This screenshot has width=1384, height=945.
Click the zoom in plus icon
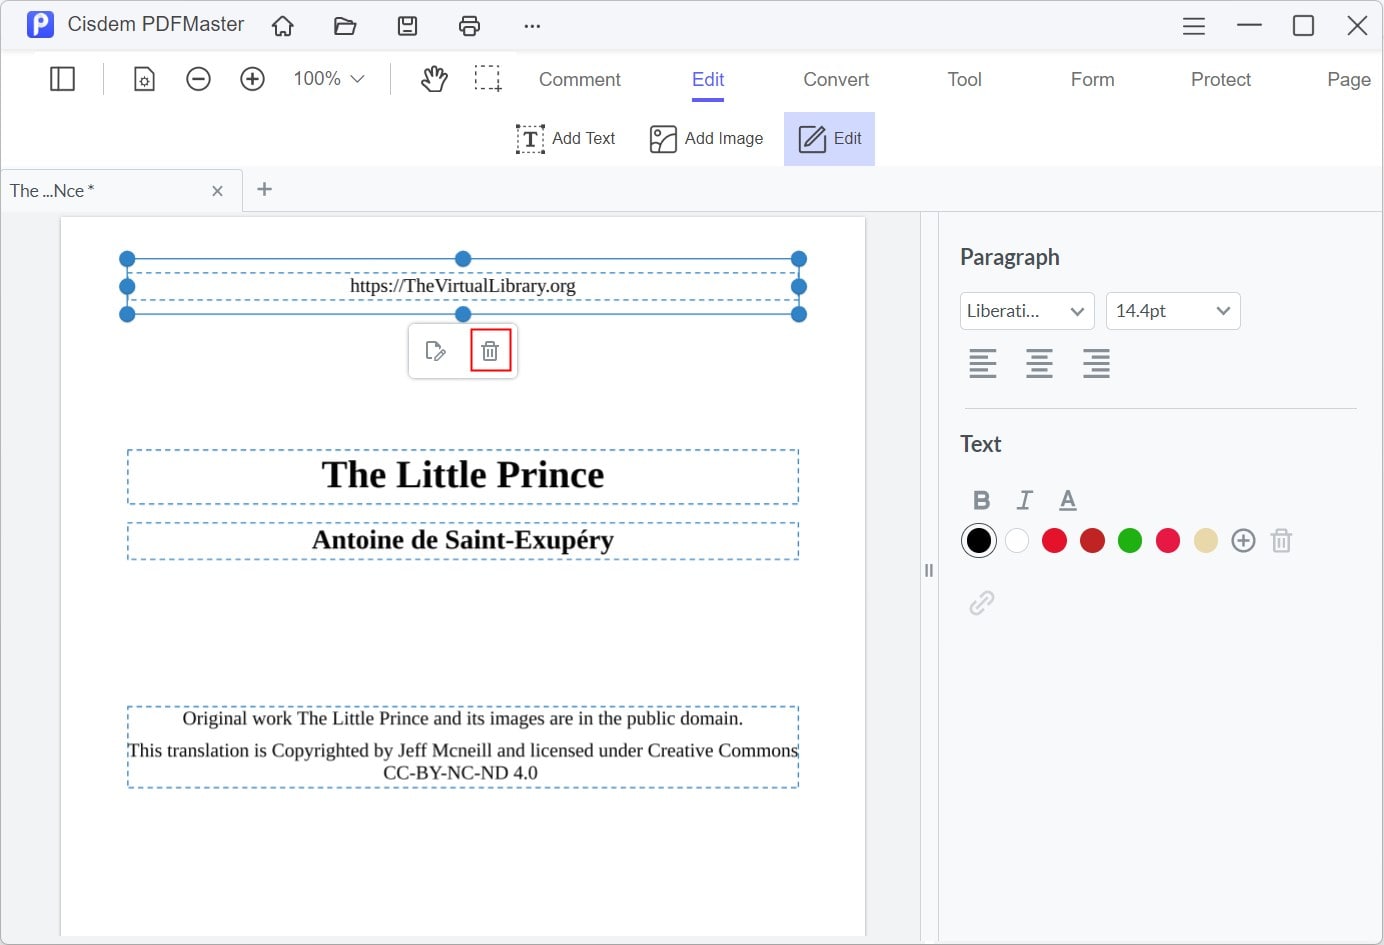tap(252, 79)
